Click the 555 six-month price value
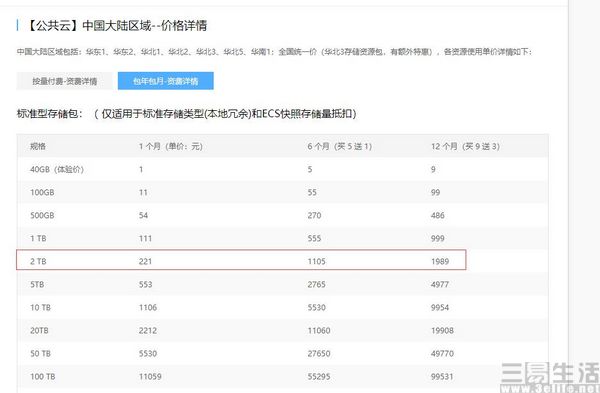Image resolution: width=600 pixels, height=393 pixels. coord(314,238)
